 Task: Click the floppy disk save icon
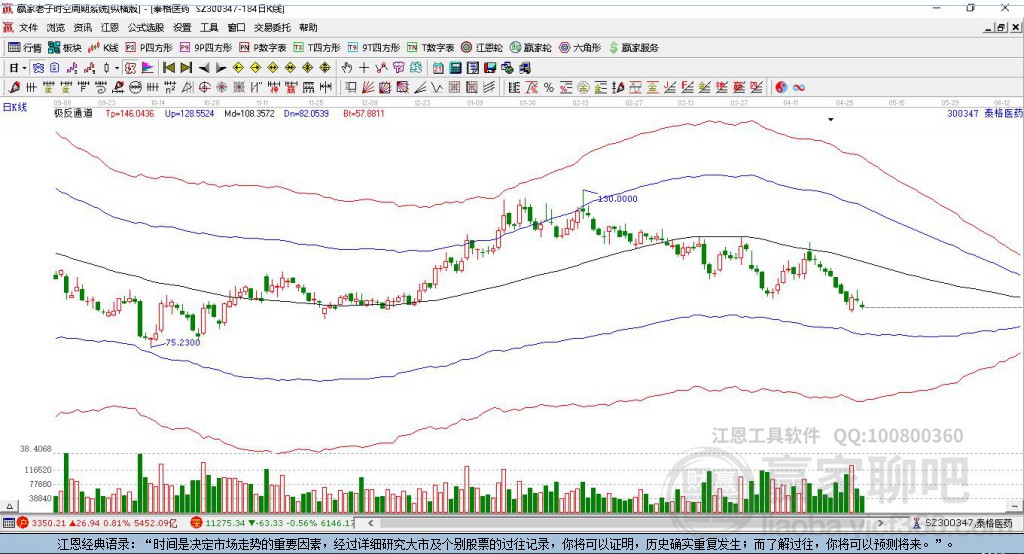pyautogui.click(x=490, y=67)
